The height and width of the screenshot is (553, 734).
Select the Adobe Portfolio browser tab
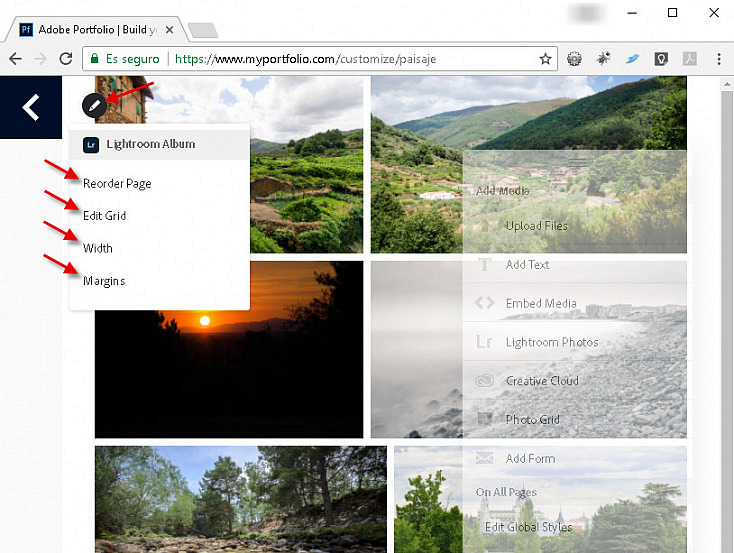click(97, 29)
